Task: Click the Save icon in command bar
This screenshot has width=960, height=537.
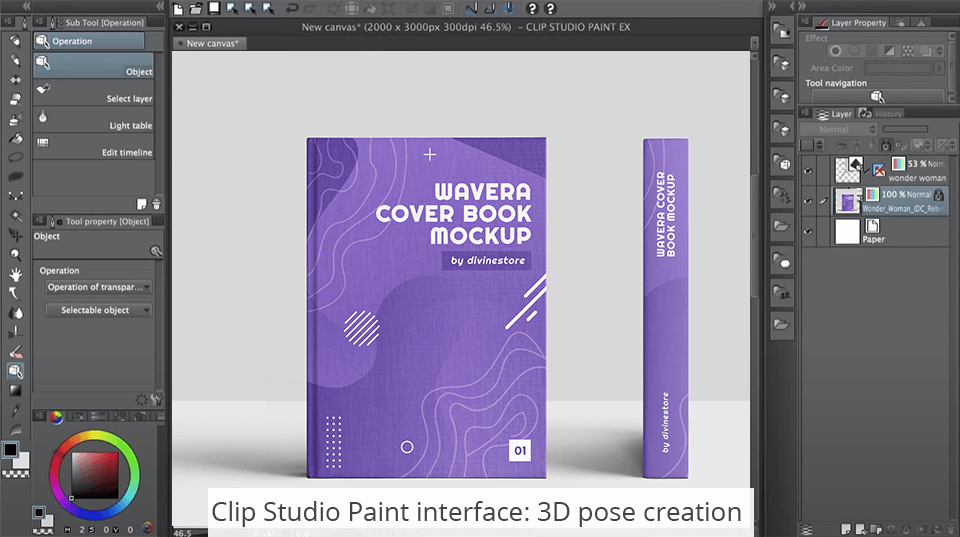Action: click(x=214, y=9)
